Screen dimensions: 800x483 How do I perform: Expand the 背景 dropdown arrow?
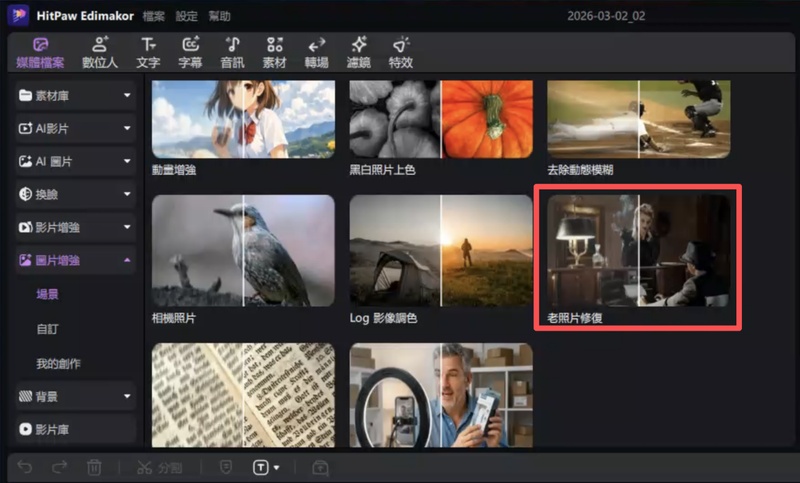pyautogui.click(x=127, y=396)
